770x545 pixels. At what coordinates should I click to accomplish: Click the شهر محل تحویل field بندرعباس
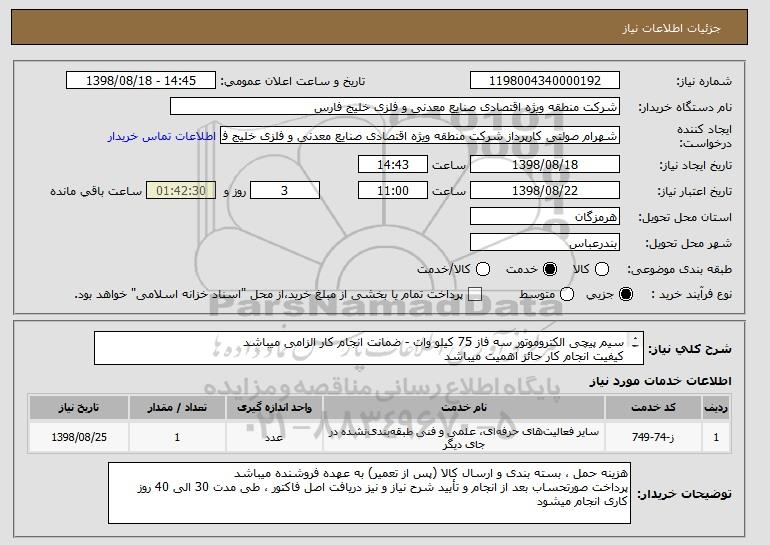tap(545, 243)
